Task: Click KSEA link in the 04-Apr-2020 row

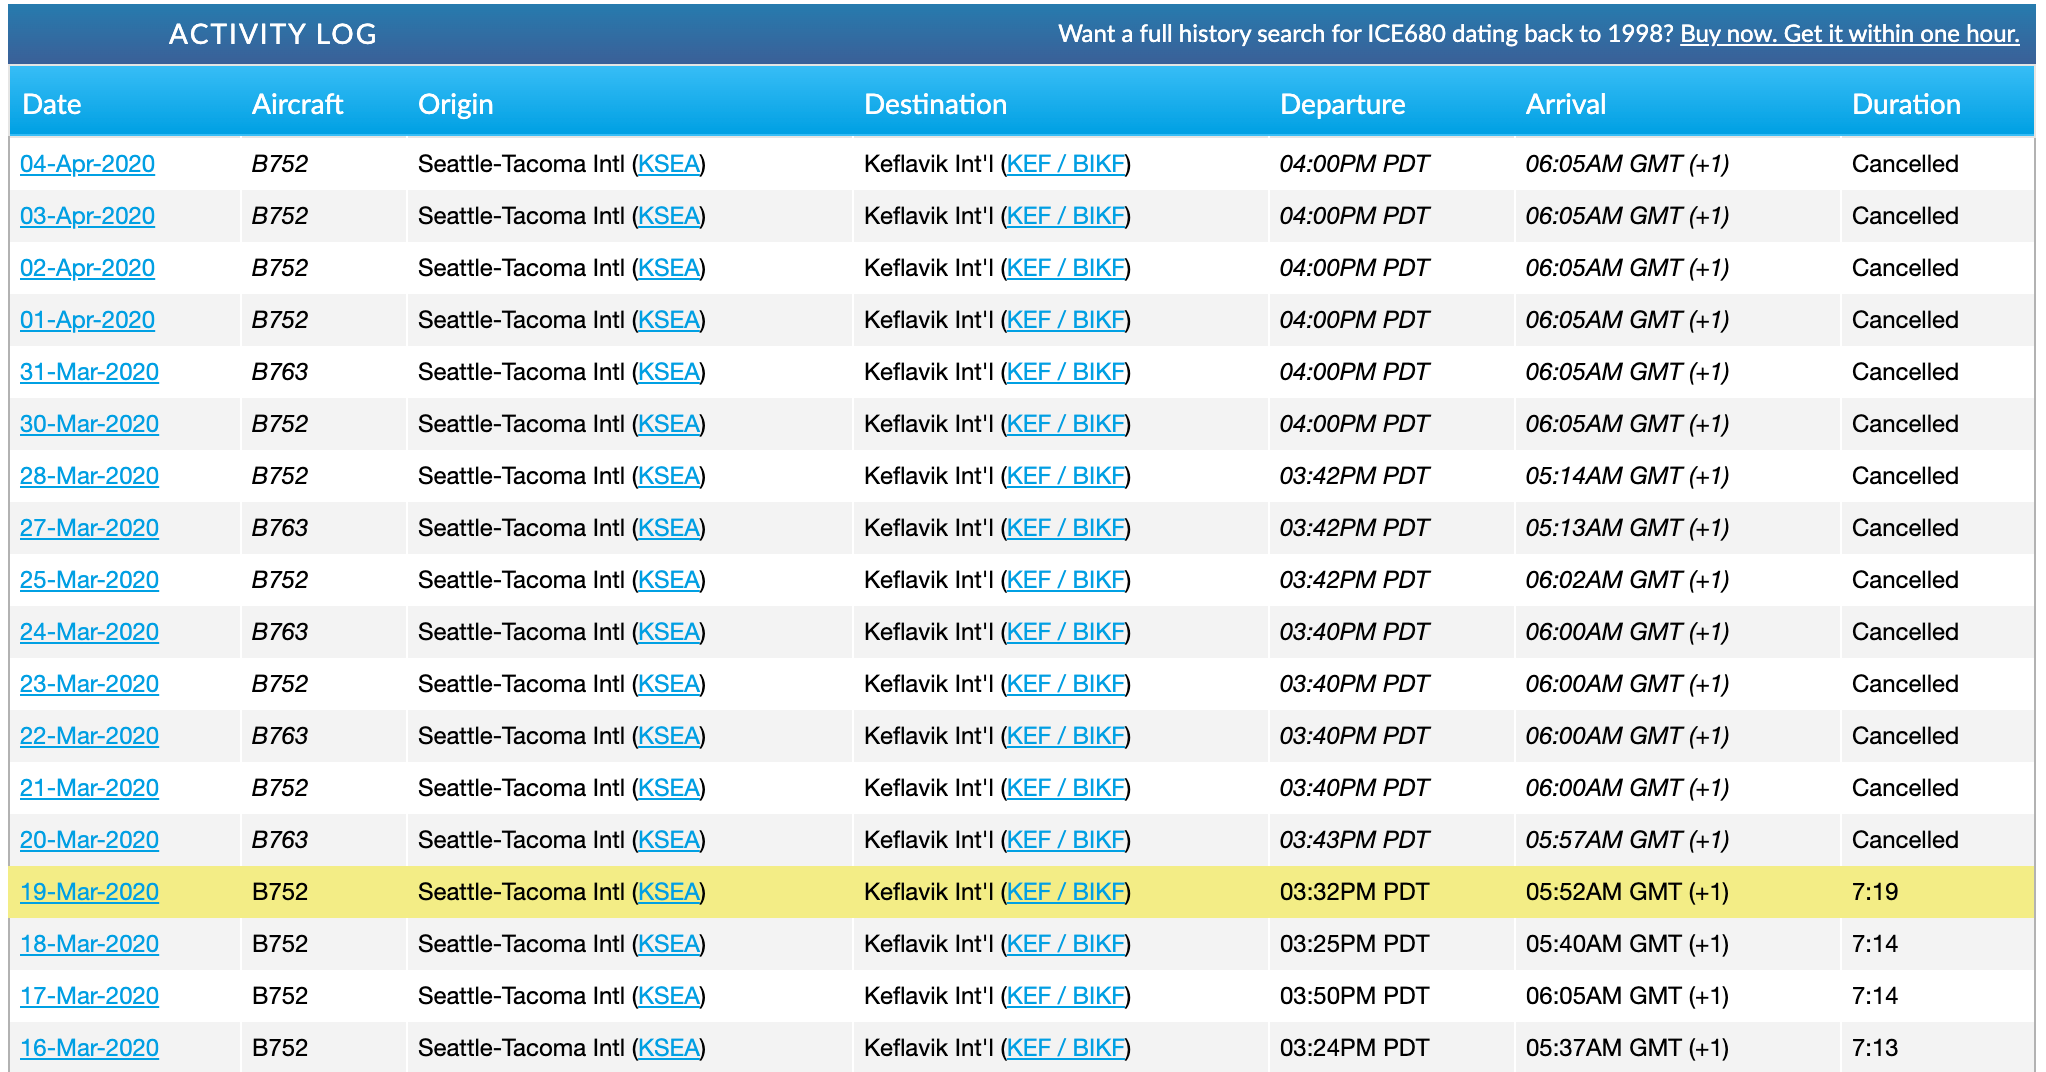Action: click(668, 164)
